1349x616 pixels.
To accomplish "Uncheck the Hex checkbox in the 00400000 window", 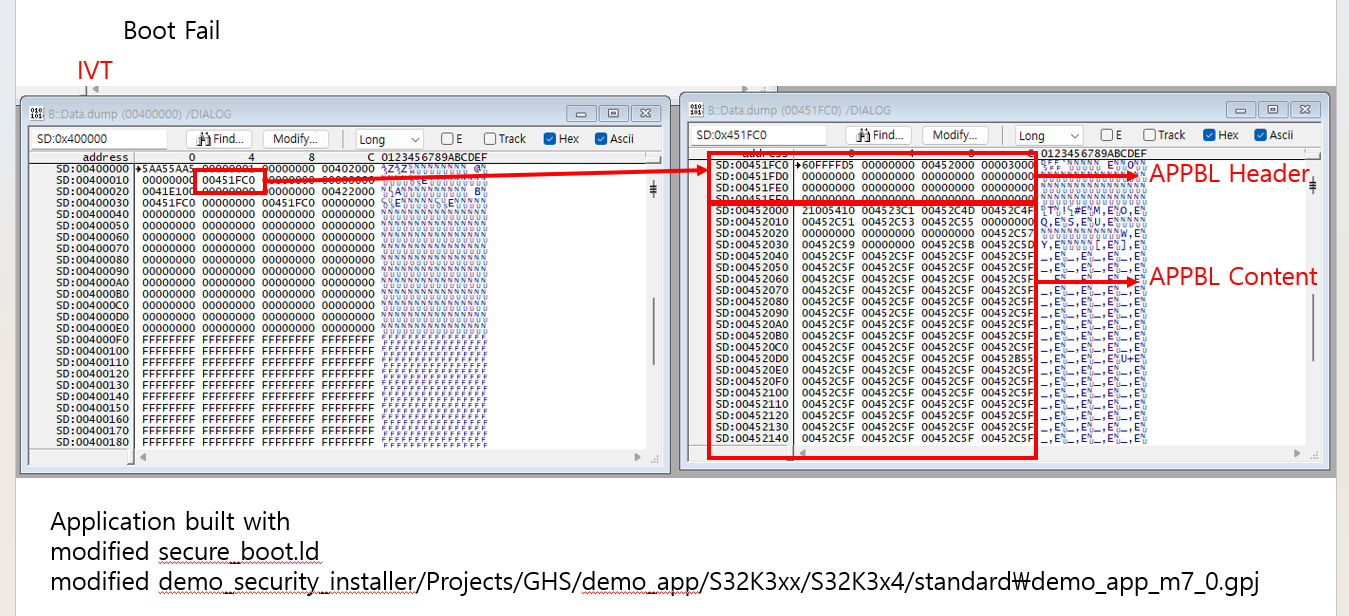I will (551, 139).
